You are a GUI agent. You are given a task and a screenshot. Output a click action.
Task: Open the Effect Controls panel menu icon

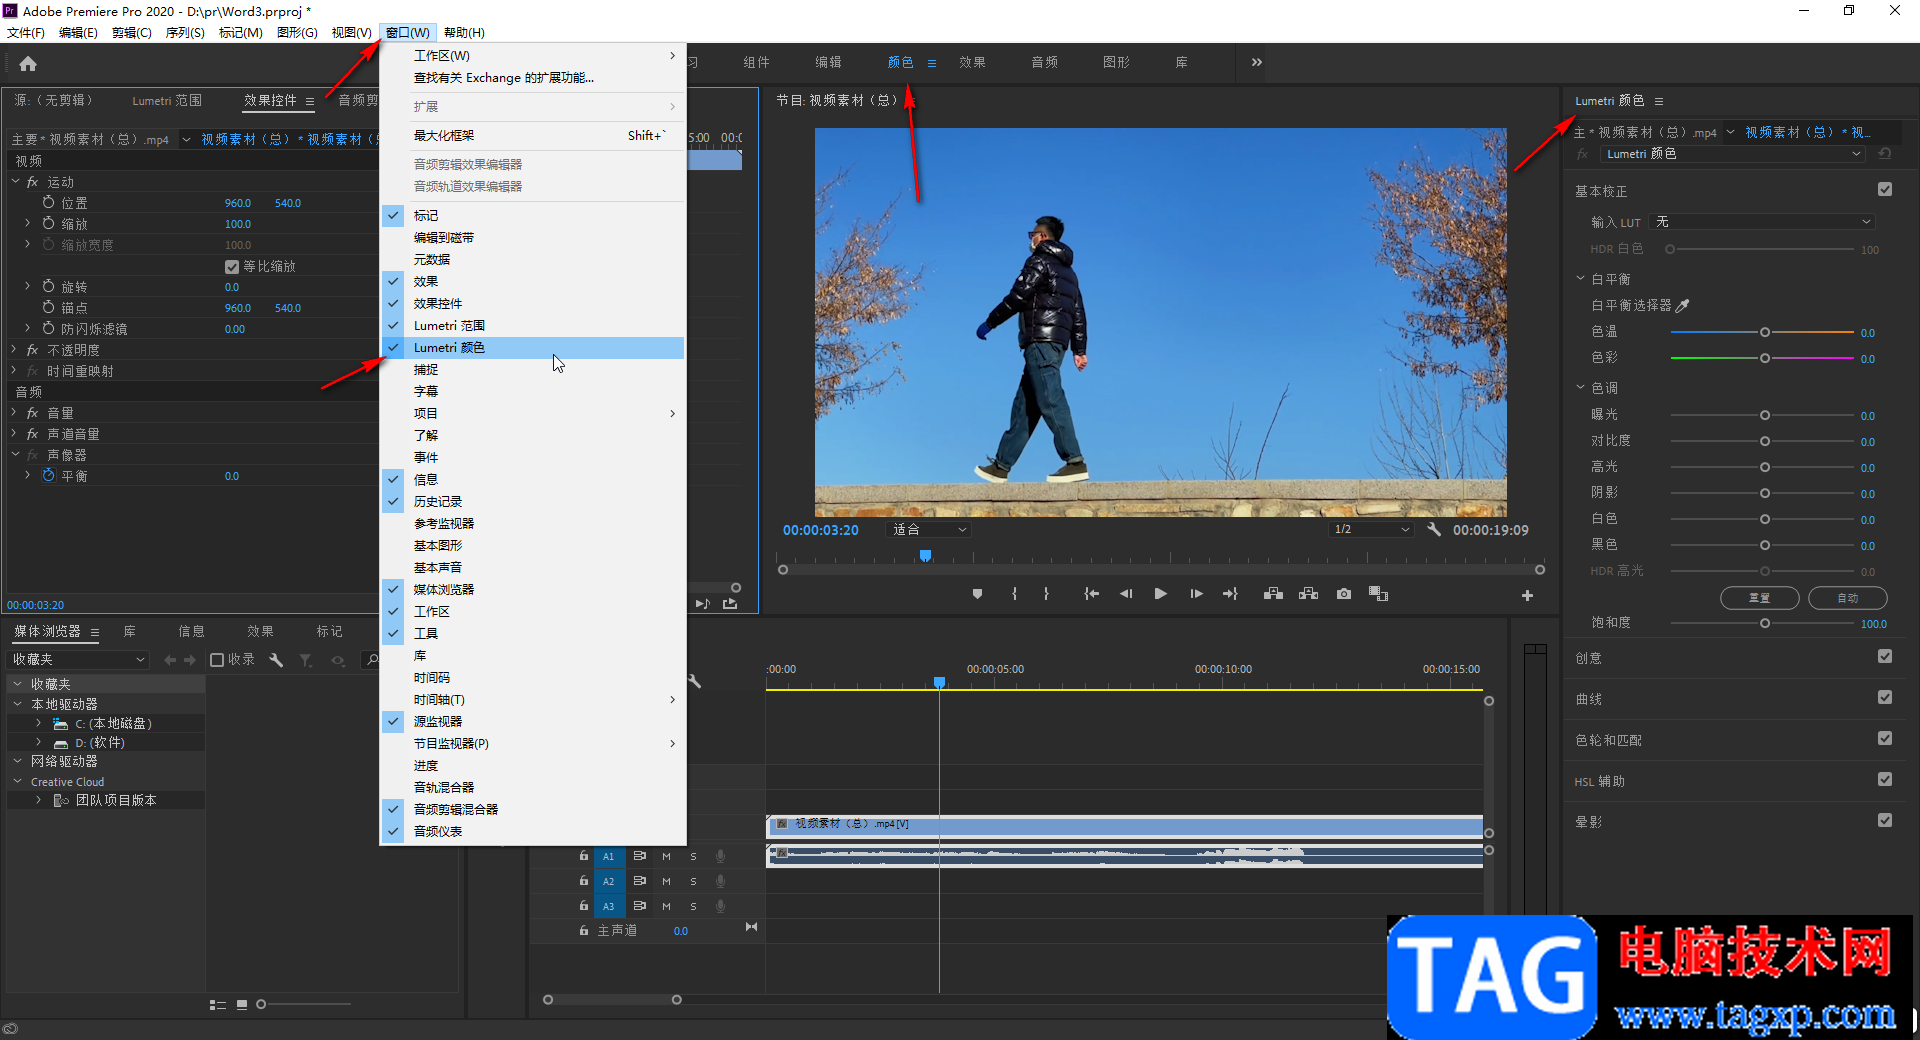pos(310,101)
